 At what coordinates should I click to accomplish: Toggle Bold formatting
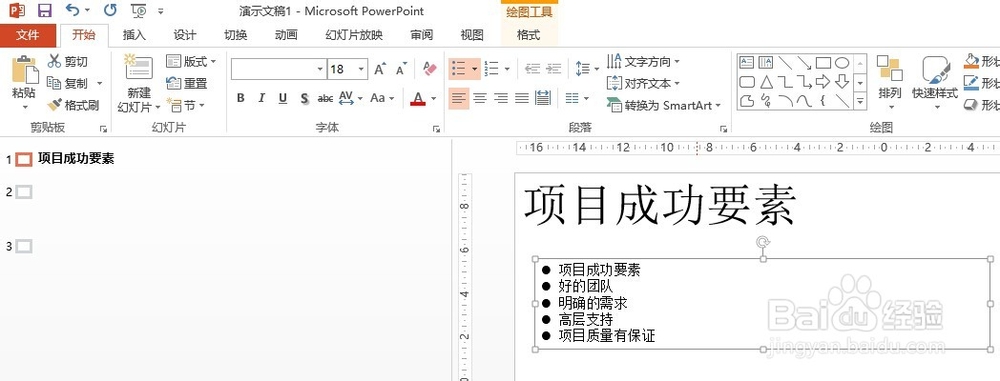coord(240,98)
